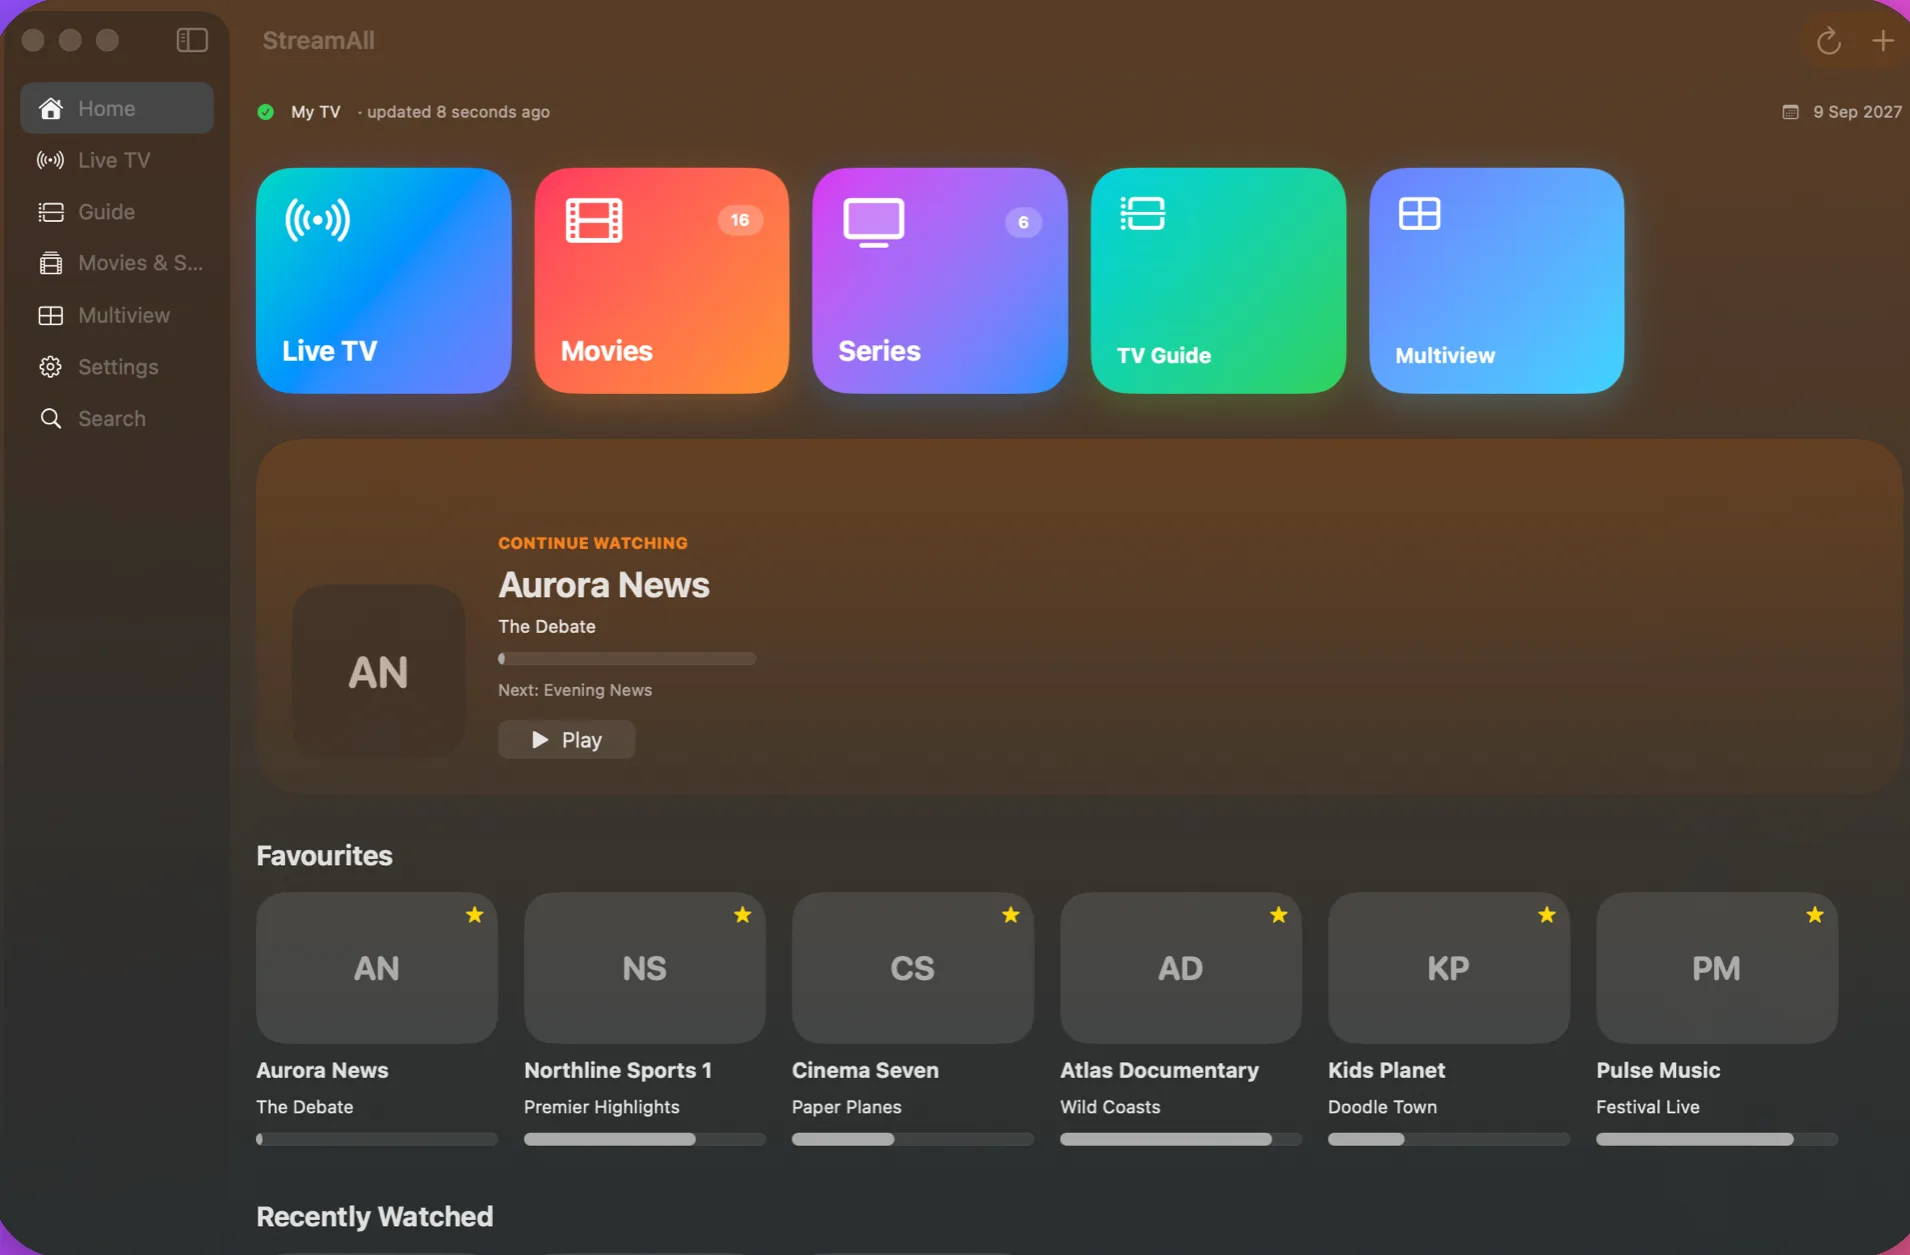Open Settings gear in sidebar

(x=117, y=367)
